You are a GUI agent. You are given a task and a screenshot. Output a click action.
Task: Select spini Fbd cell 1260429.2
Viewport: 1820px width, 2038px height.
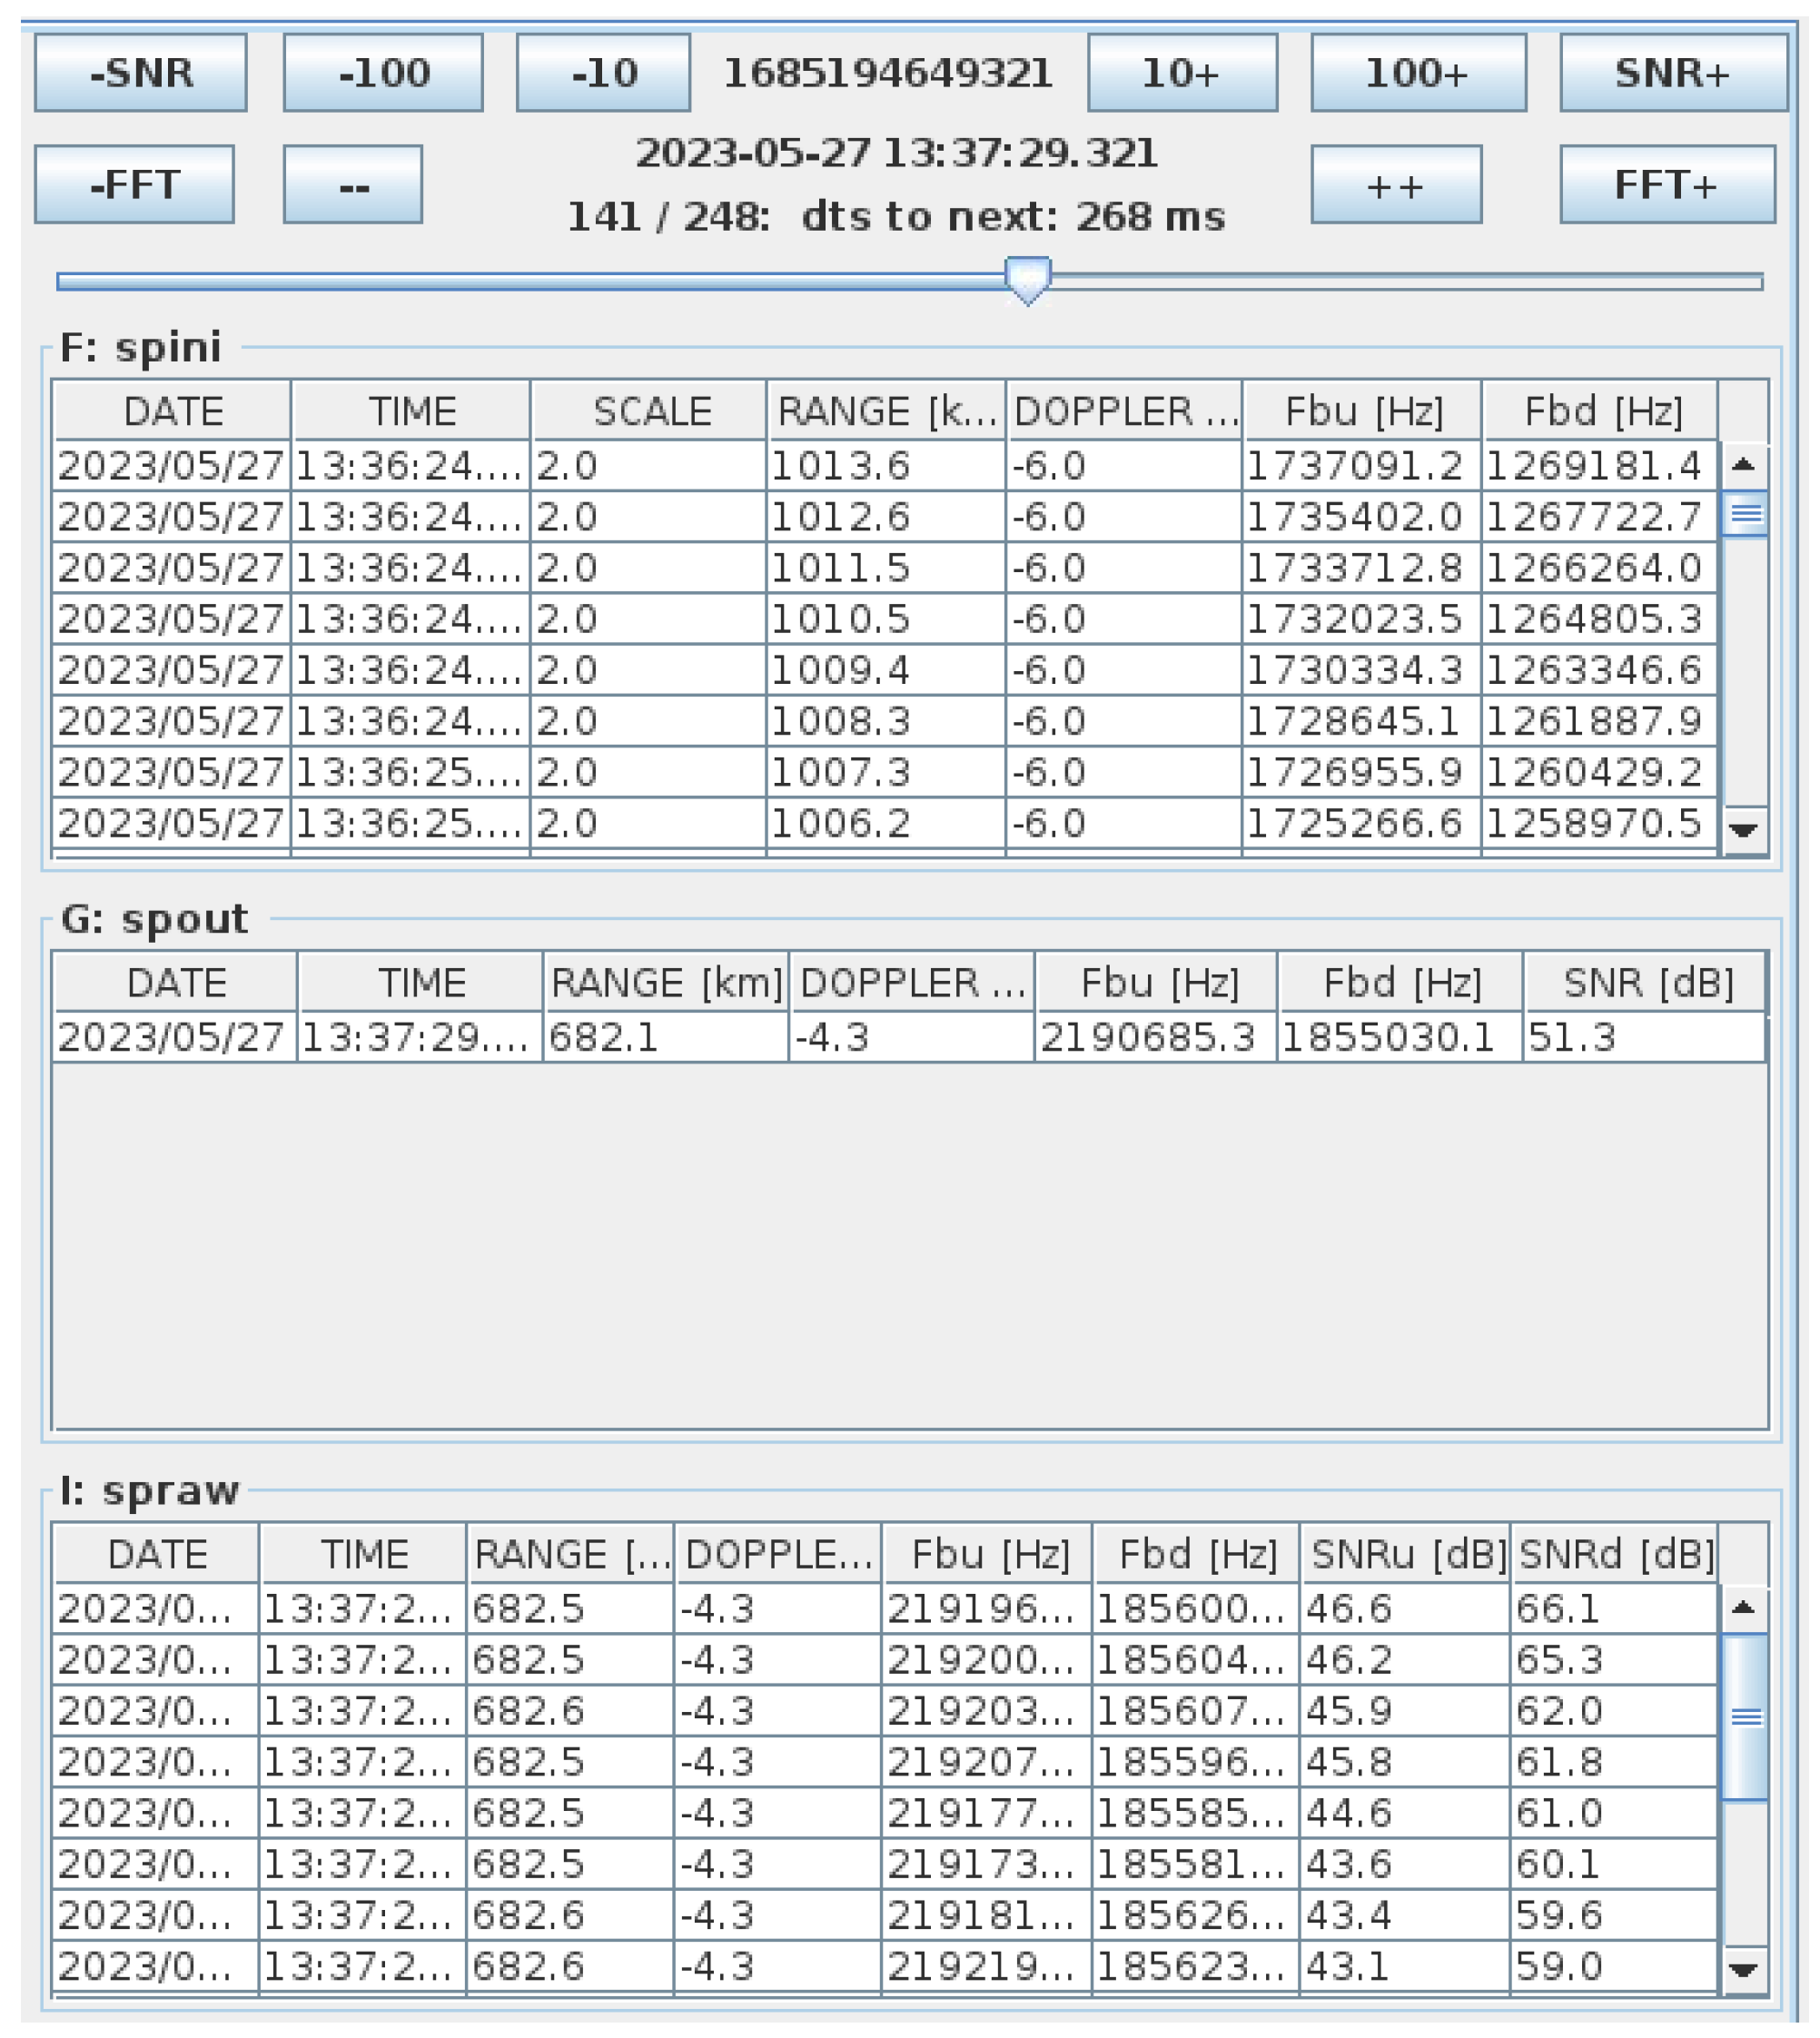tap(1600, 772)
